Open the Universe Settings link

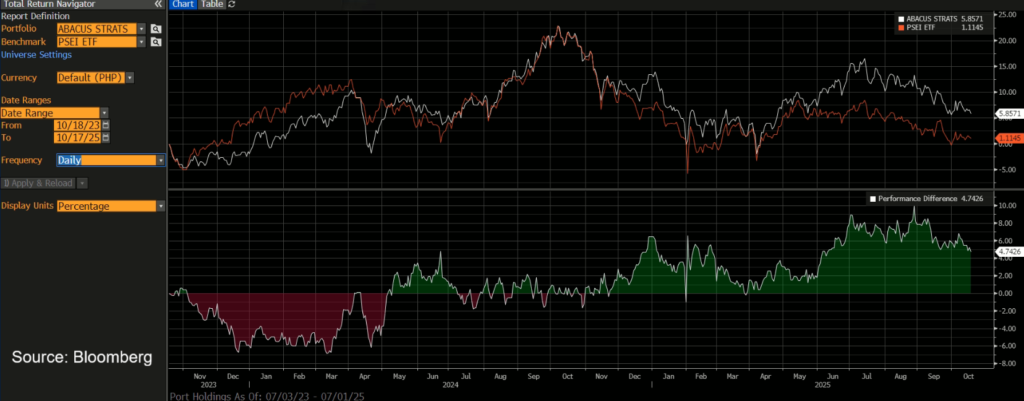[36, 54]
